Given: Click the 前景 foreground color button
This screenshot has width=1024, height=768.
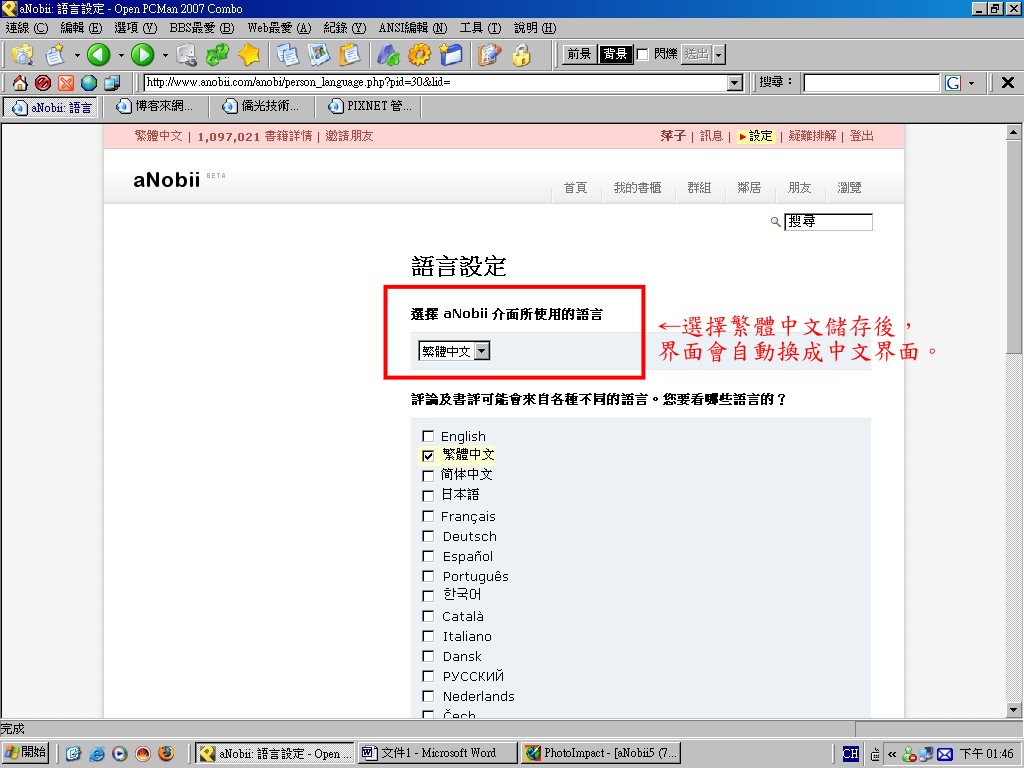Looking at the screenshot, I should (579, 54).
